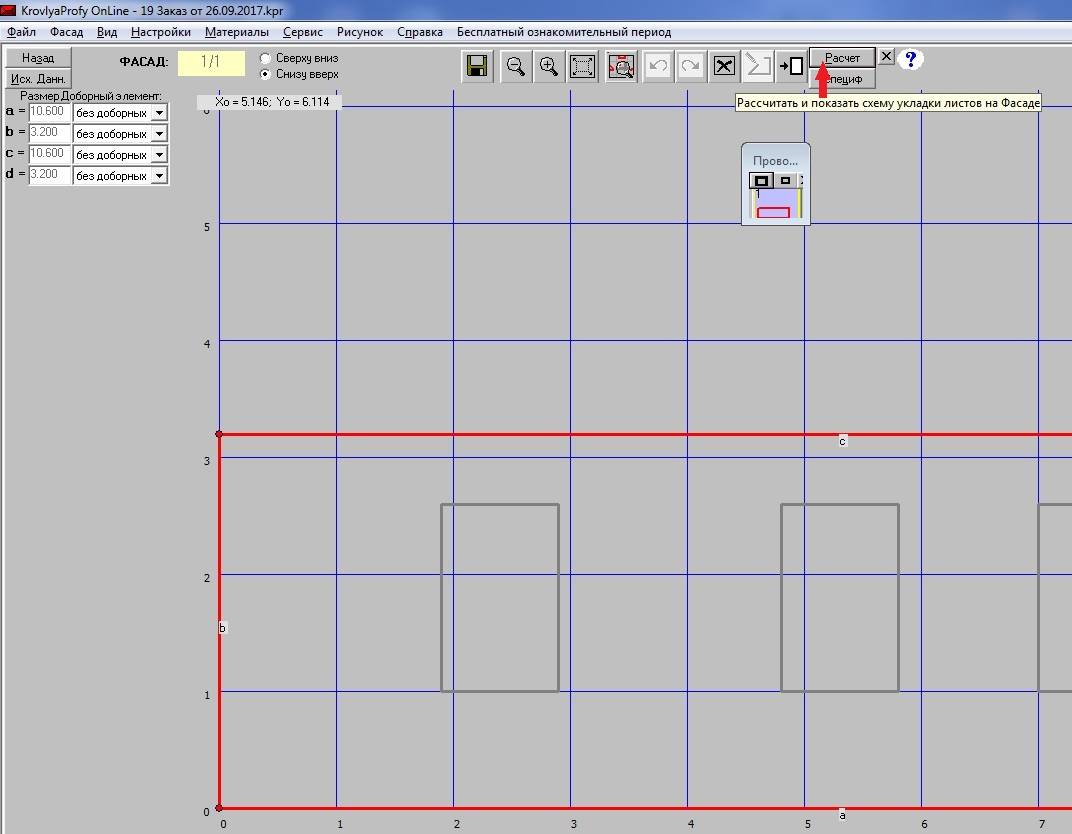Open the Материалы menu
Screen dimensions: 1072x834
click(x=236, y=32)
